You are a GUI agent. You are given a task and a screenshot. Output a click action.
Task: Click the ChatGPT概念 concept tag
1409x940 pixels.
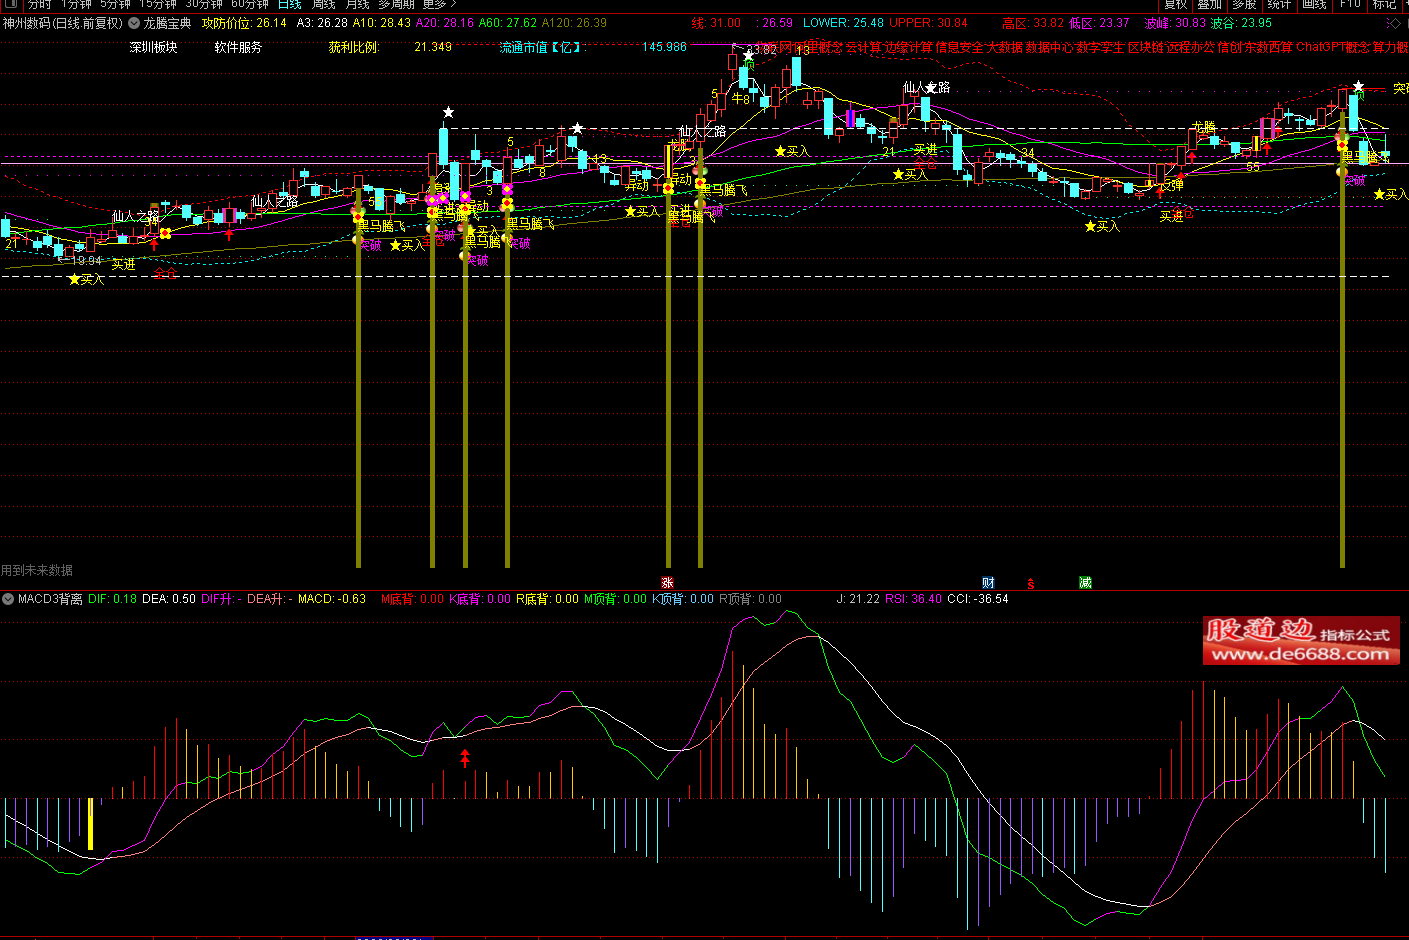1332,47
